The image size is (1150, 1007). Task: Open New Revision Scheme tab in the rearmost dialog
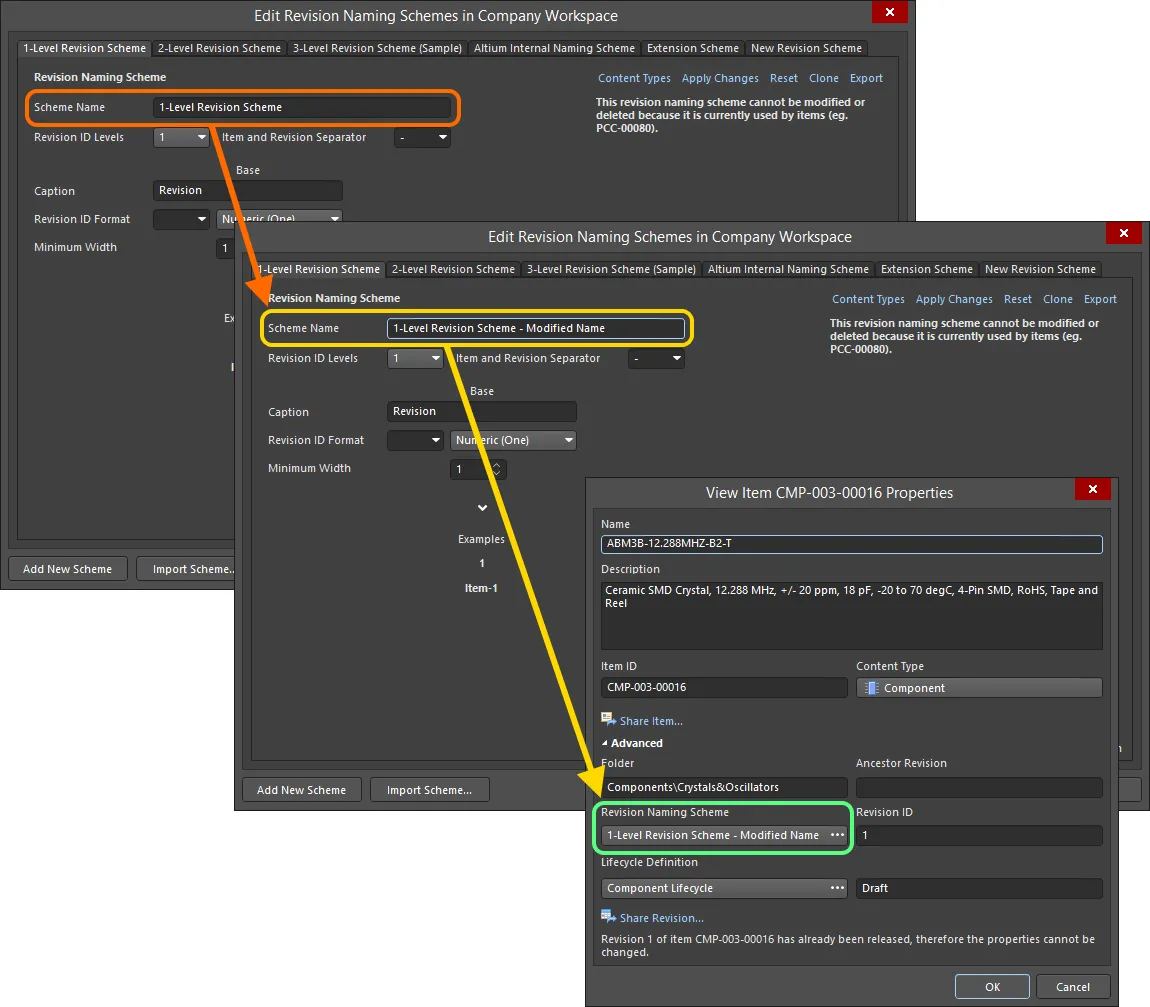pyautogui.click(x=806, y=48)
